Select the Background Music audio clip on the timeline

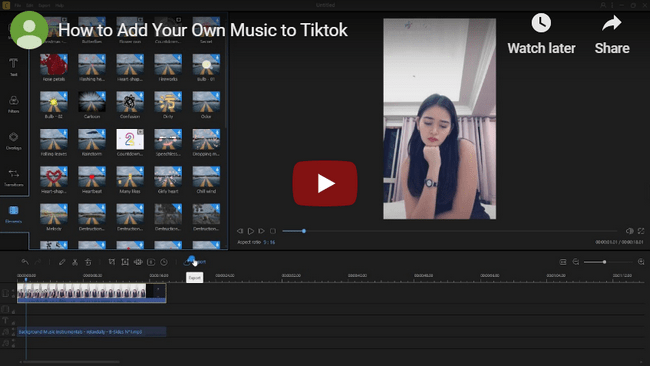pyautogui.click(x=91, y=332)
